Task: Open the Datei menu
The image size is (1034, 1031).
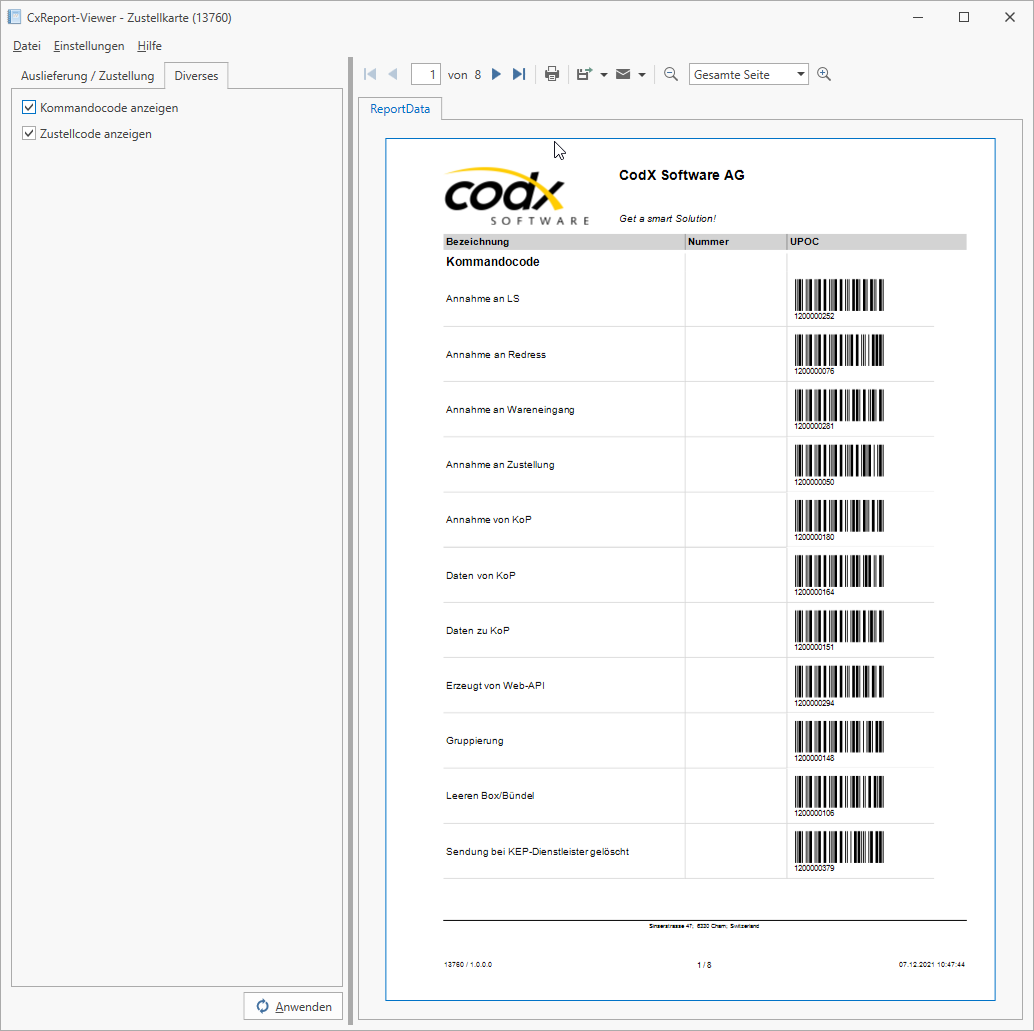Action: [27, 46]
